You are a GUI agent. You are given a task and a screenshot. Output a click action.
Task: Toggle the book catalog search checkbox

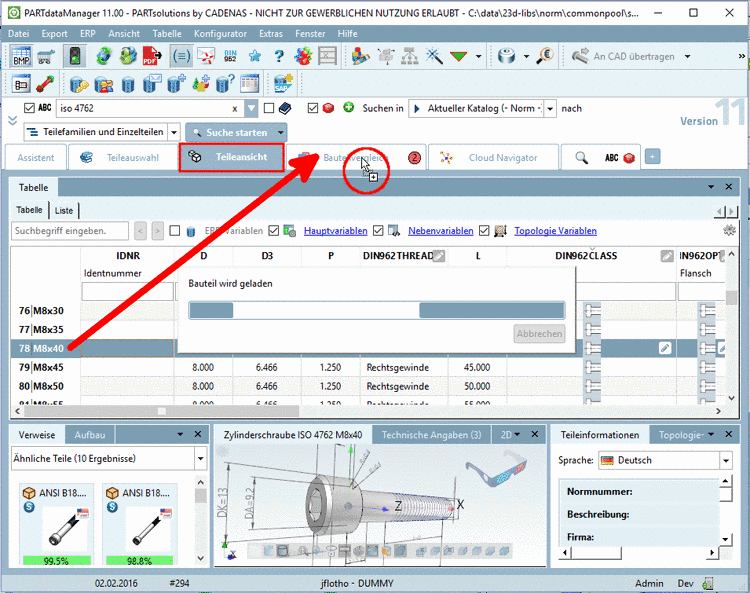pos(269,108)
